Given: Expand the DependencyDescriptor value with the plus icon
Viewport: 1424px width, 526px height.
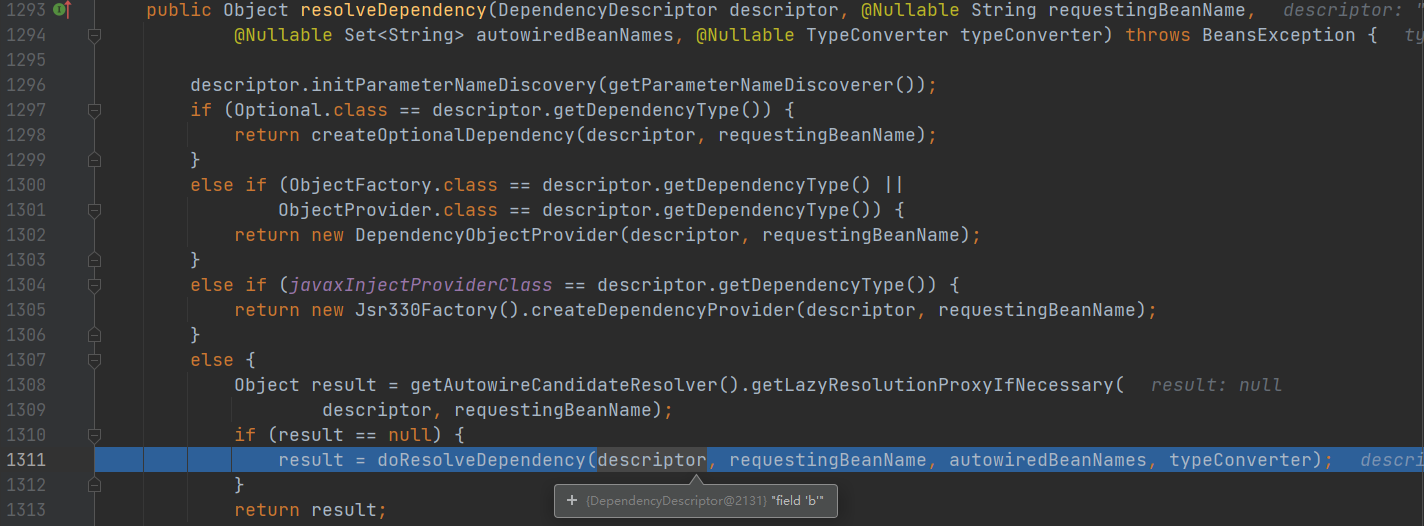Looking at the screenshot, I should (571, 500).
